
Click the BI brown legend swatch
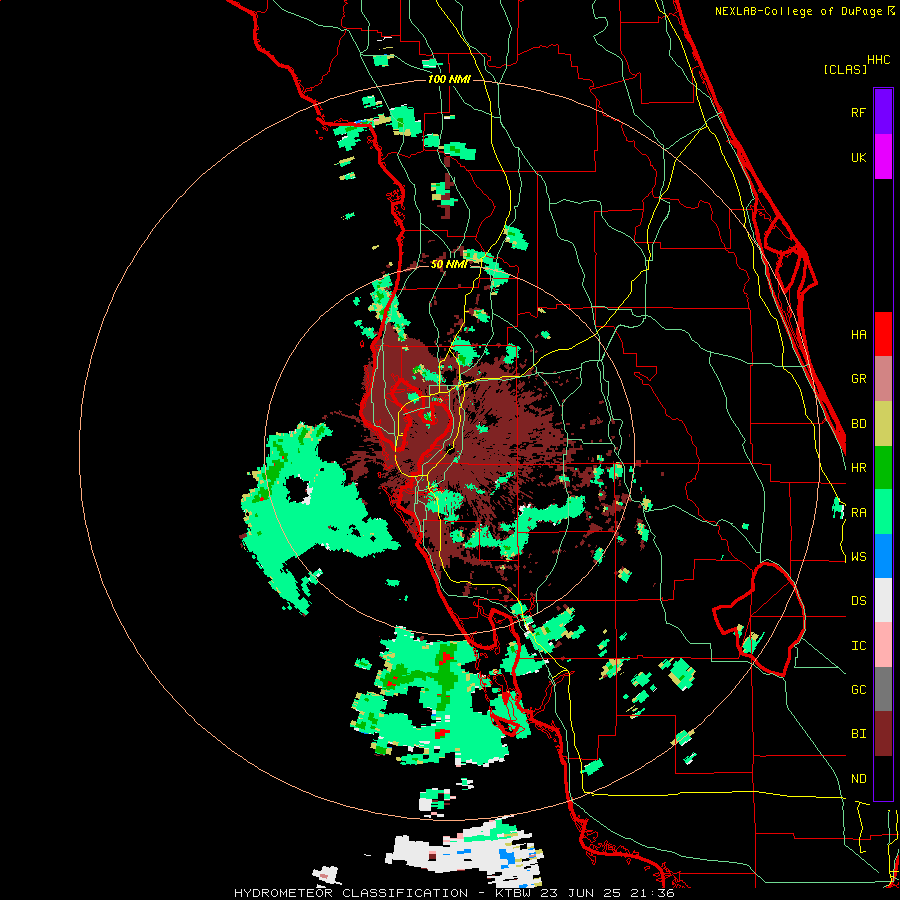tap(883, 734)
